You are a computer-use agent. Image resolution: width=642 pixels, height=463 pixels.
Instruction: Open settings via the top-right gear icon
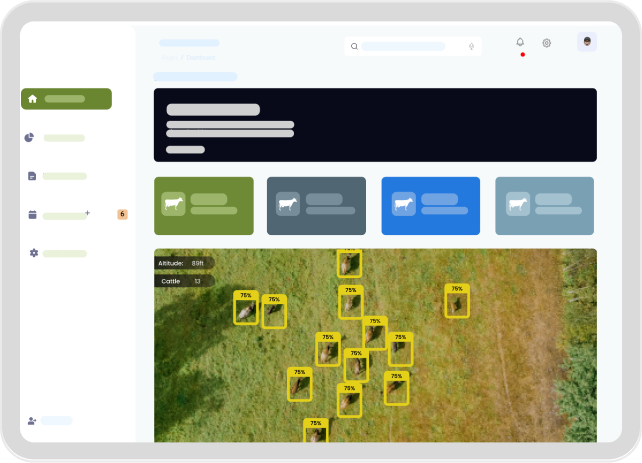click(x=547, y=43)
